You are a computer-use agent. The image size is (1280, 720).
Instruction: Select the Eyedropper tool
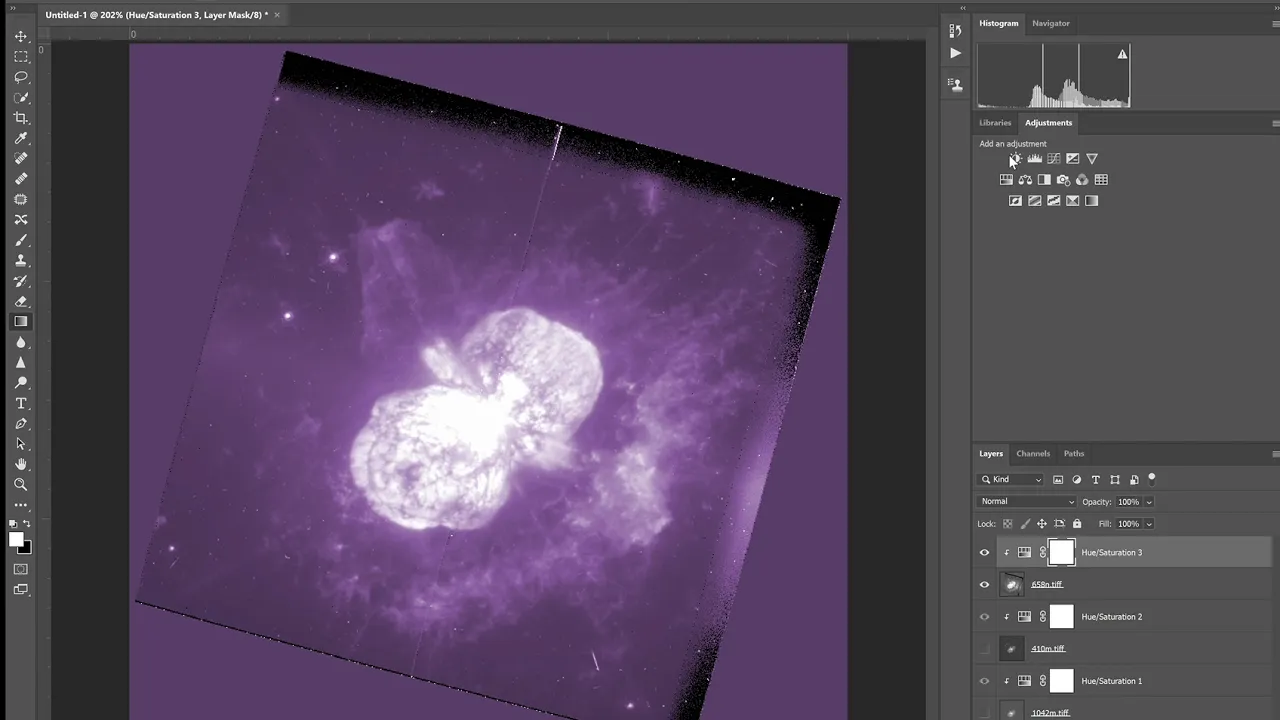coord(21,138)
